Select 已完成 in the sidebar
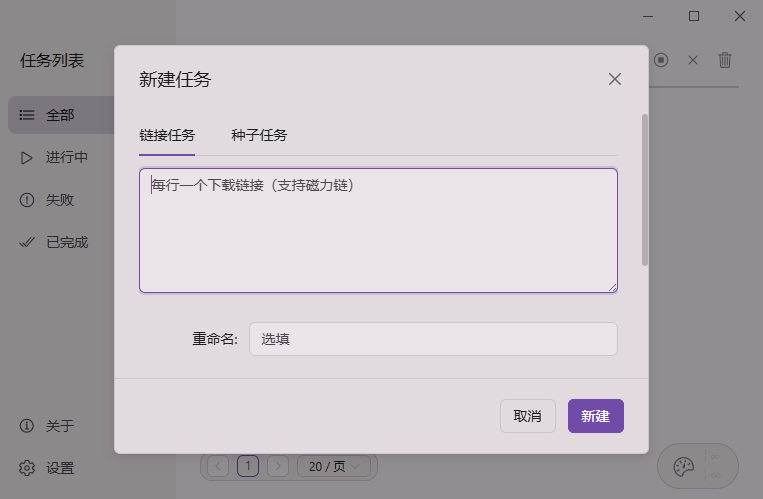 [x=61, y=242]
